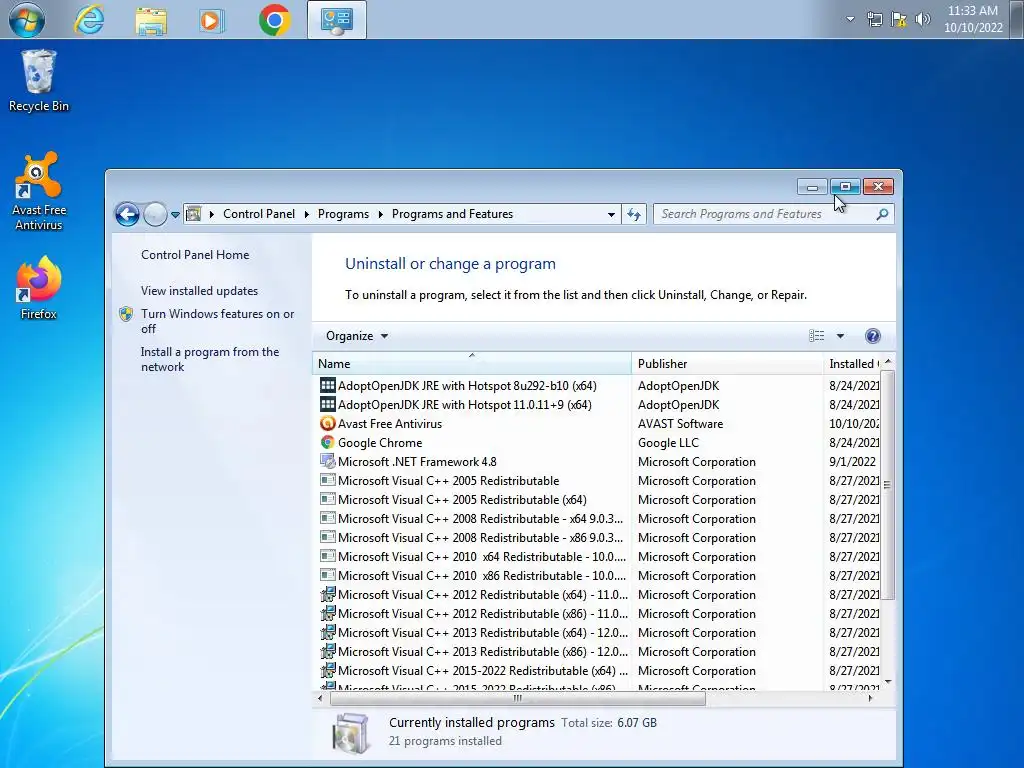Select the Recycle Bin desktop icon
Image resolution: width=1024 pixels, height=768 pixels.
point(39,82)
